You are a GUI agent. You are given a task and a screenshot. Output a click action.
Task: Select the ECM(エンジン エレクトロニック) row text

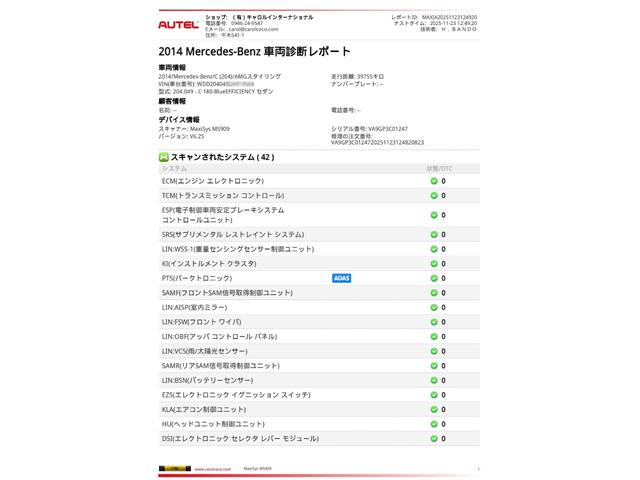point(213,181)
